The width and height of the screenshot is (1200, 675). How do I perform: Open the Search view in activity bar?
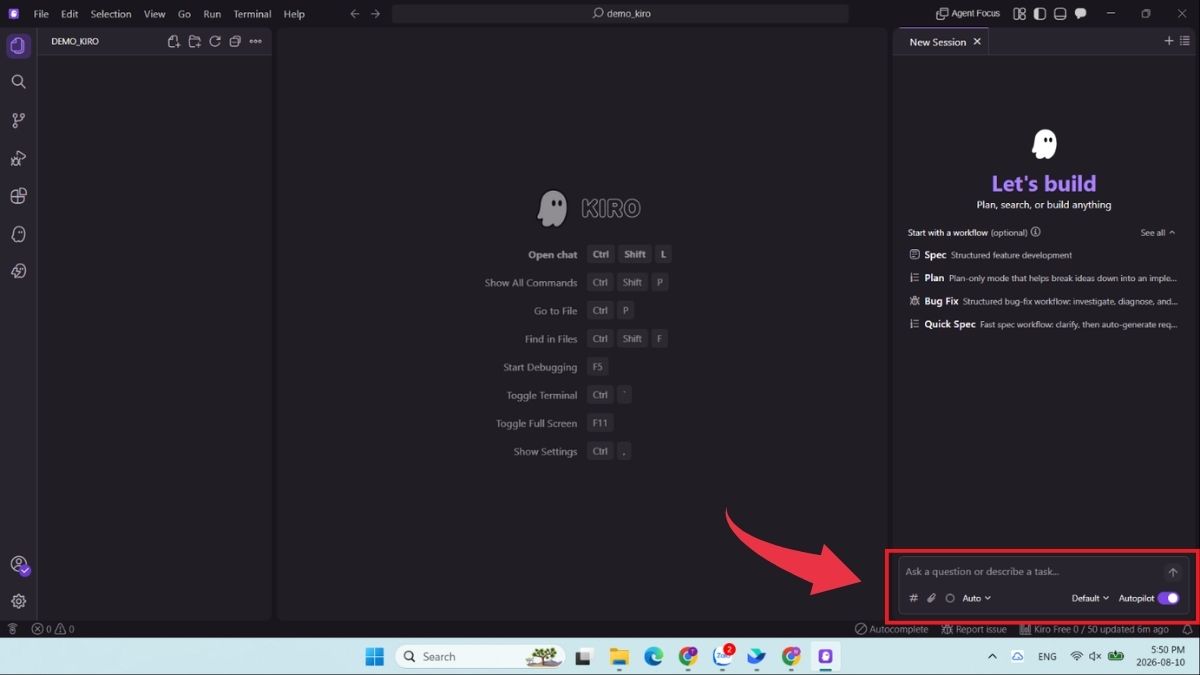pyautogui.click(x=18, y=82)
